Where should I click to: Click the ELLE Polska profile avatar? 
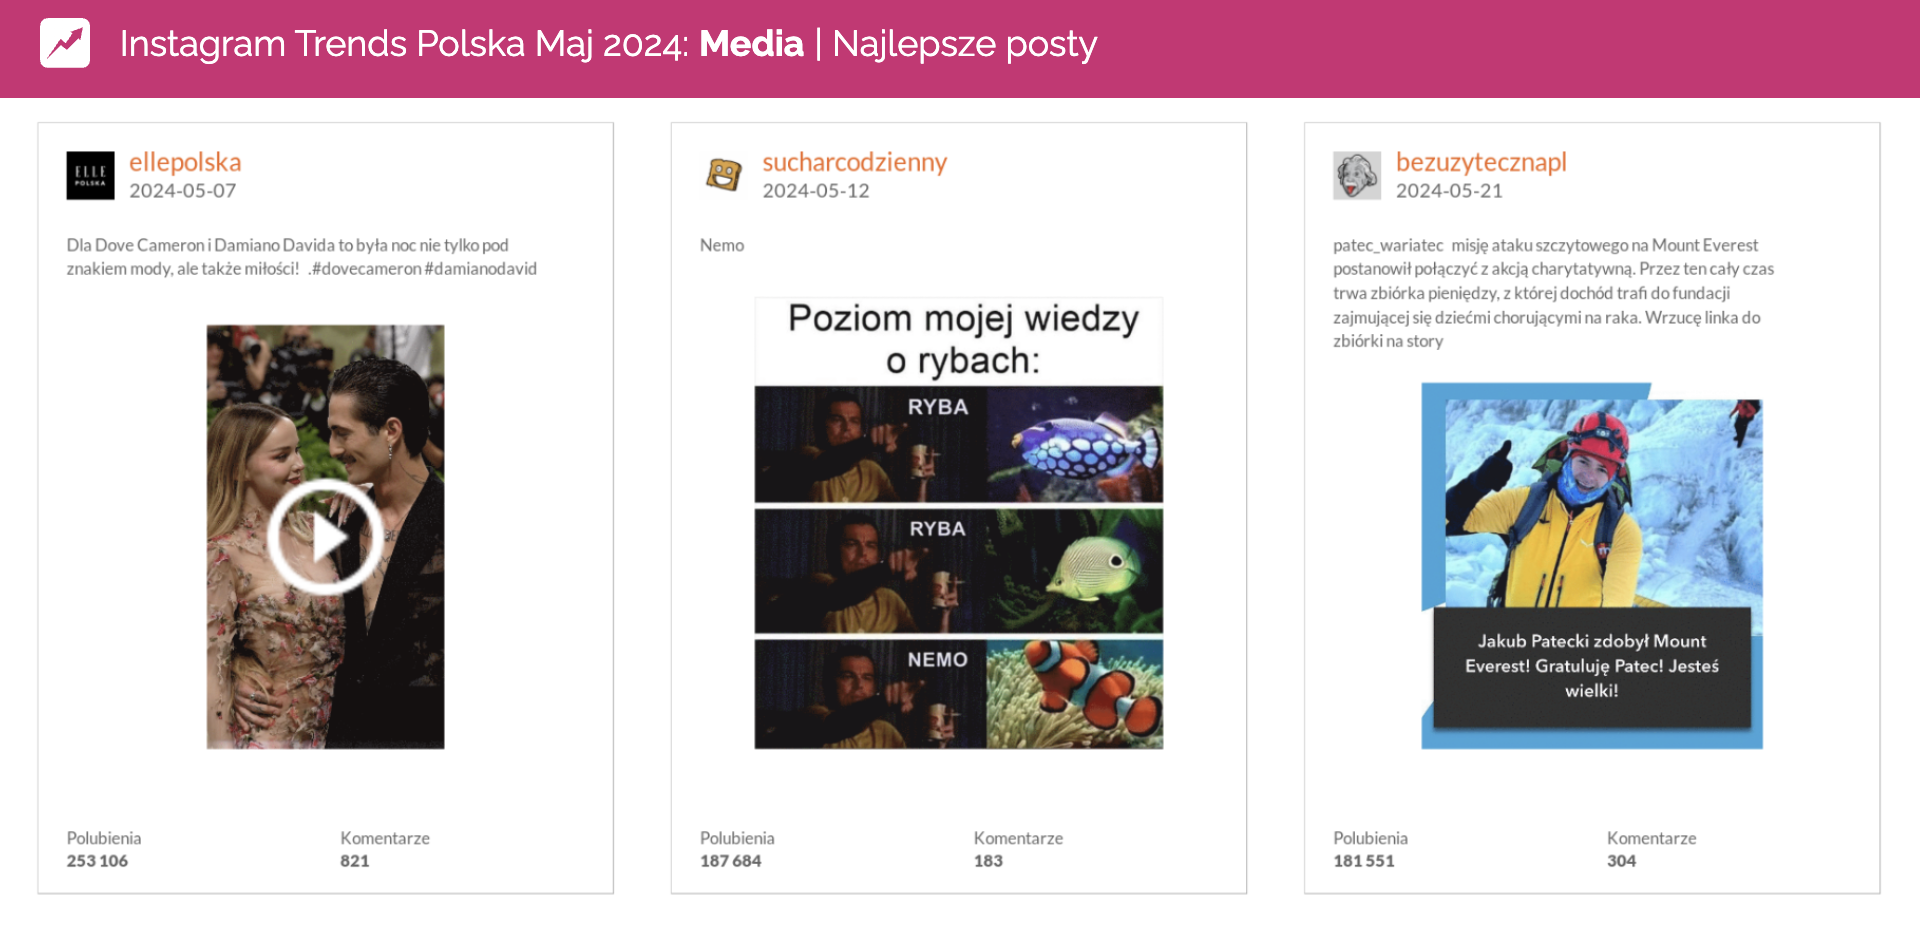pyautogui.click(x=90, y=175)
